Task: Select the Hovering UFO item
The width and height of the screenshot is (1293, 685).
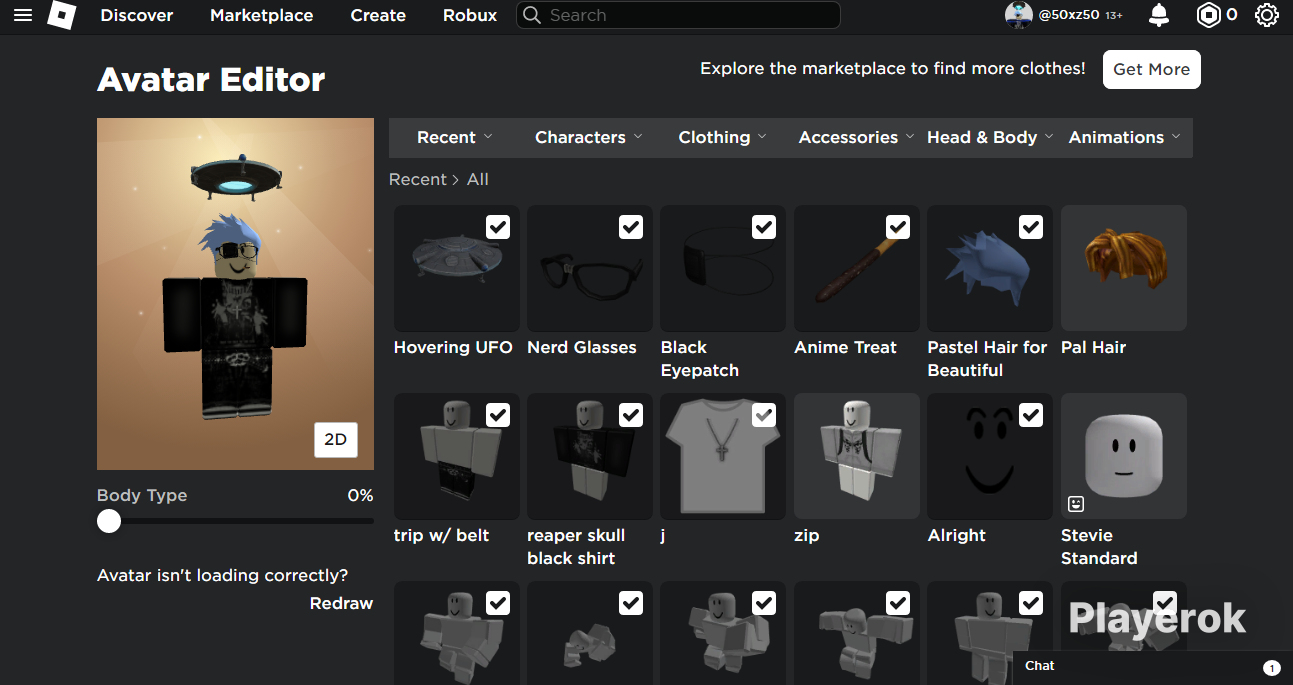Action: coord(456,268)
